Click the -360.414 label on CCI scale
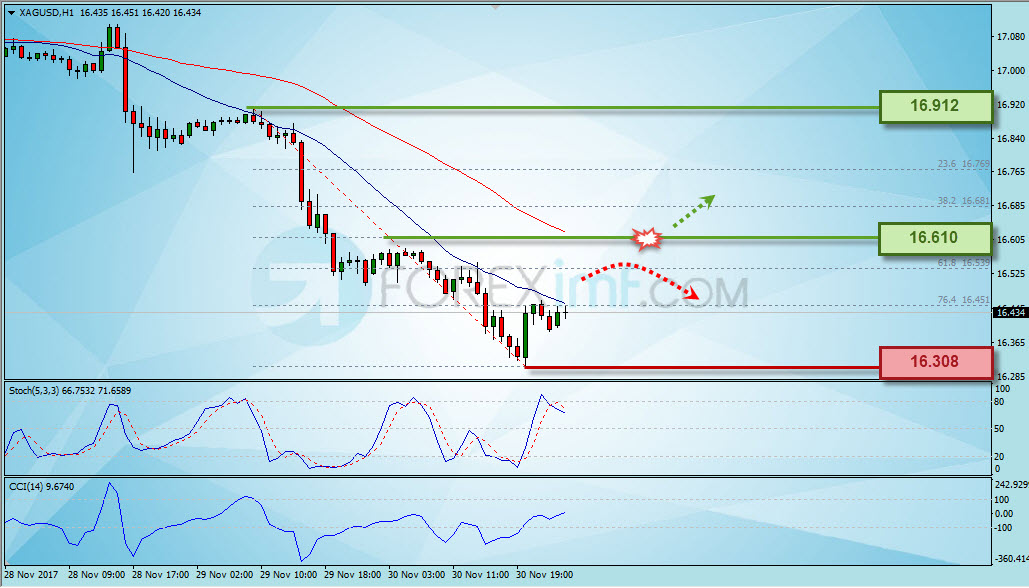Image resolution: width=1029 pixels, height=588 pixels. (1011, 558)
